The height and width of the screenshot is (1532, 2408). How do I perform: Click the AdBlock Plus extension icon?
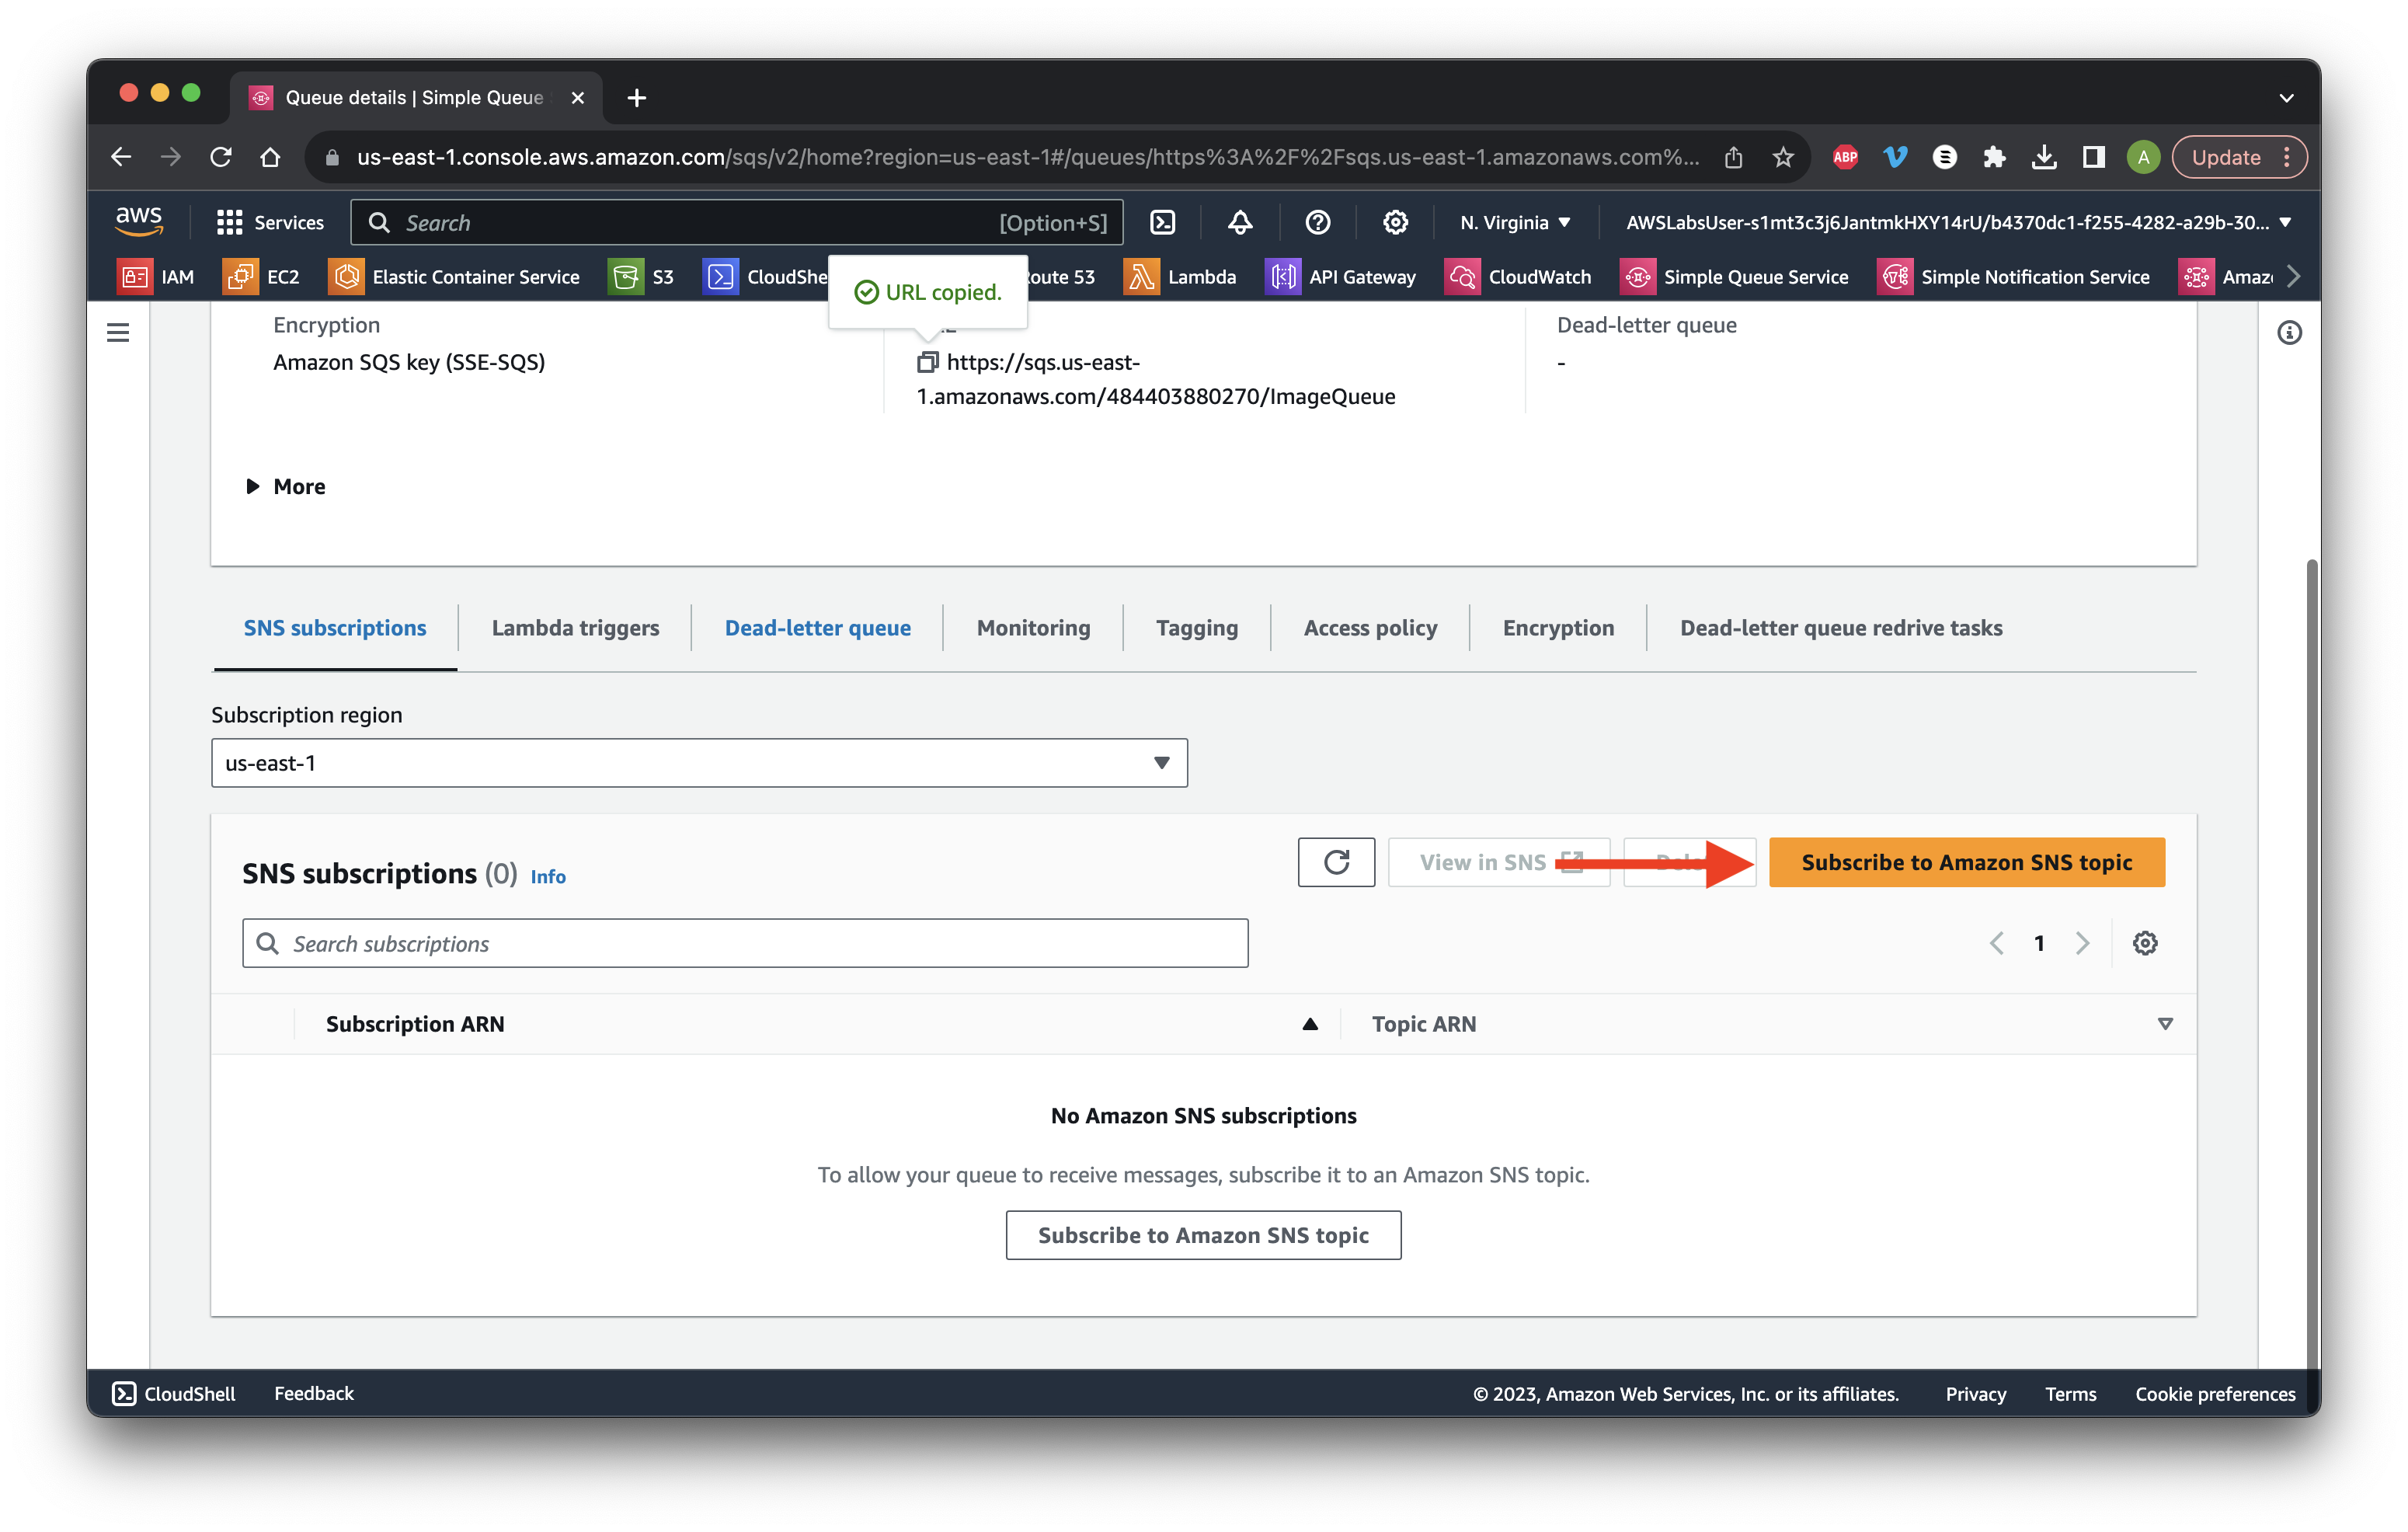(x=1845, y=157)
